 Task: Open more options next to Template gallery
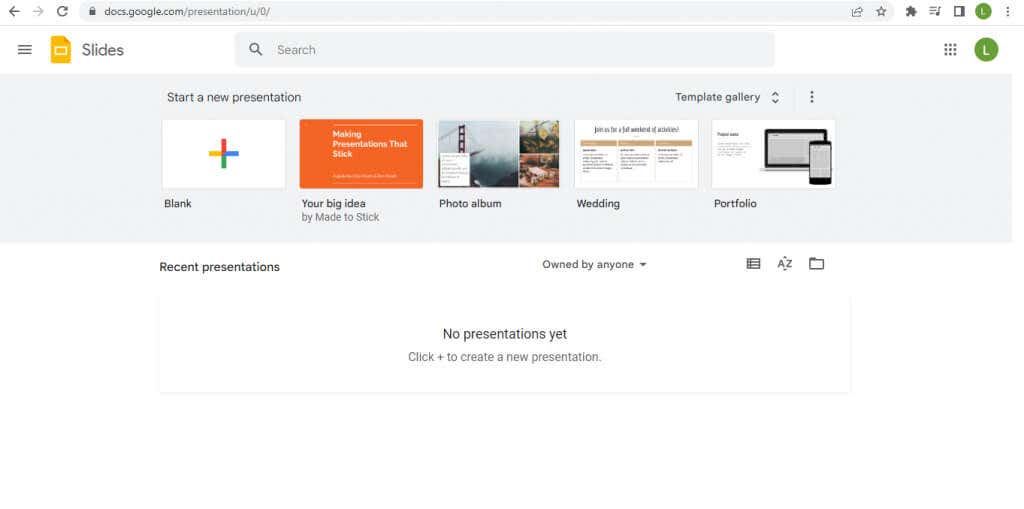[811, 97]
